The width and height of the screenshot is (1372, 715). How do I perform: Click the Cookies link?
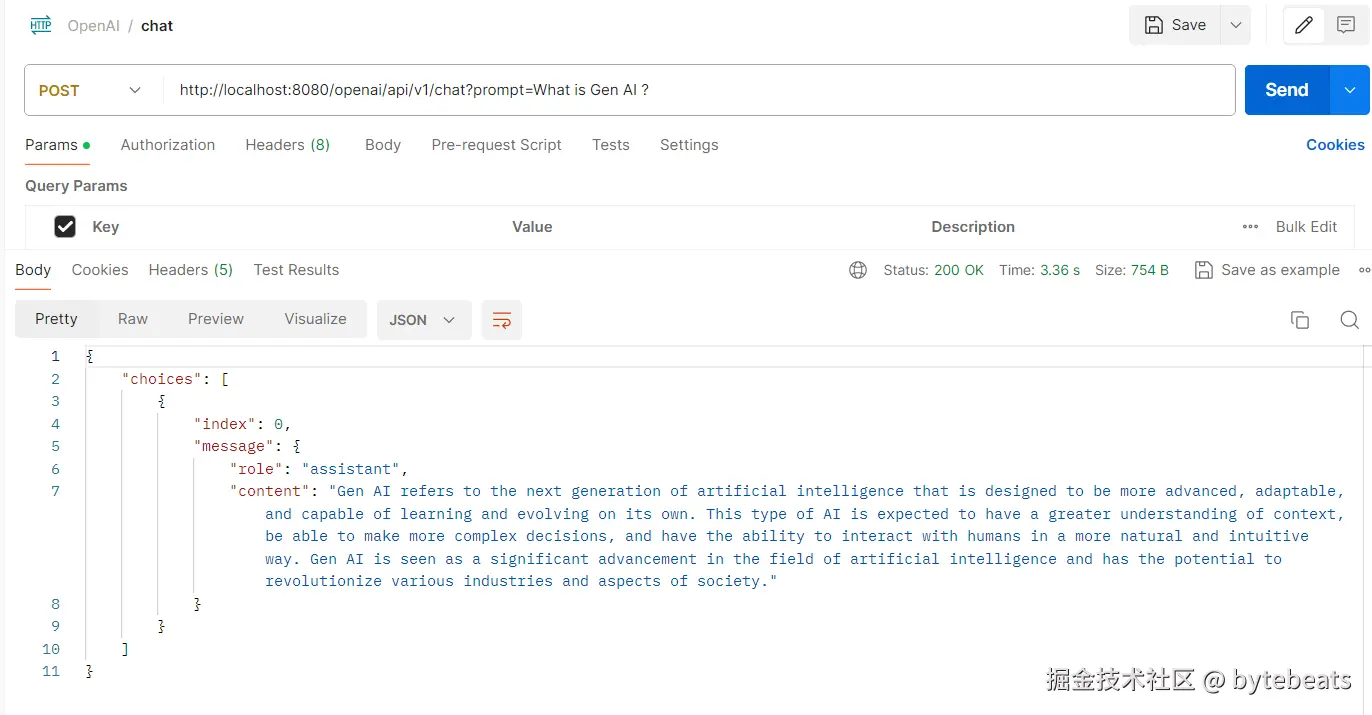click(1335, 145)
